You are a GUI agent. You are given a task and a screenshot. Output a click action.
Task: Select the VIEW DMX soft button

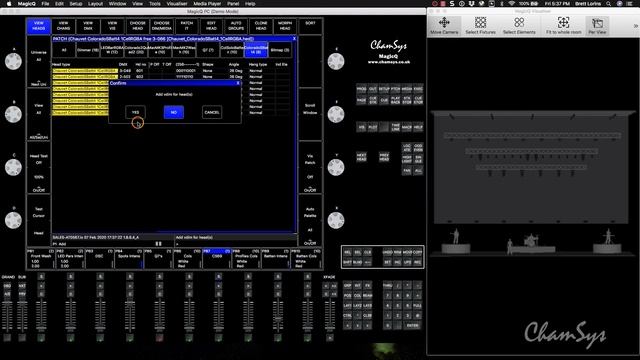88,26
